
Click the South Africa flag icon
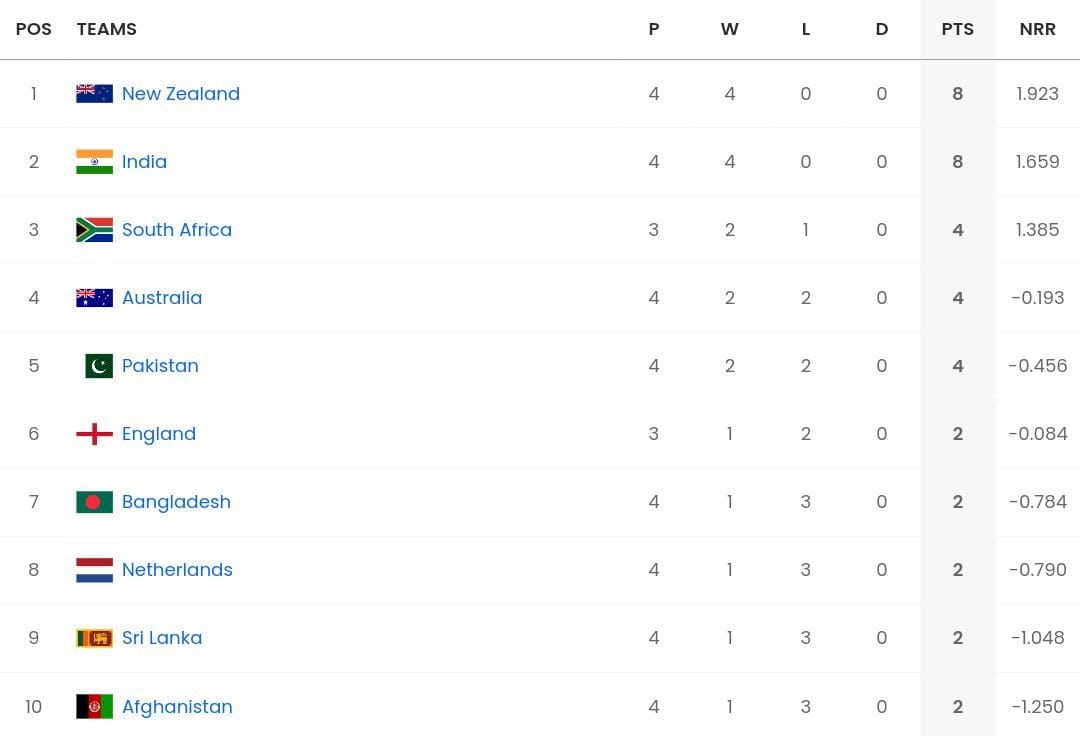click(94, 229)
